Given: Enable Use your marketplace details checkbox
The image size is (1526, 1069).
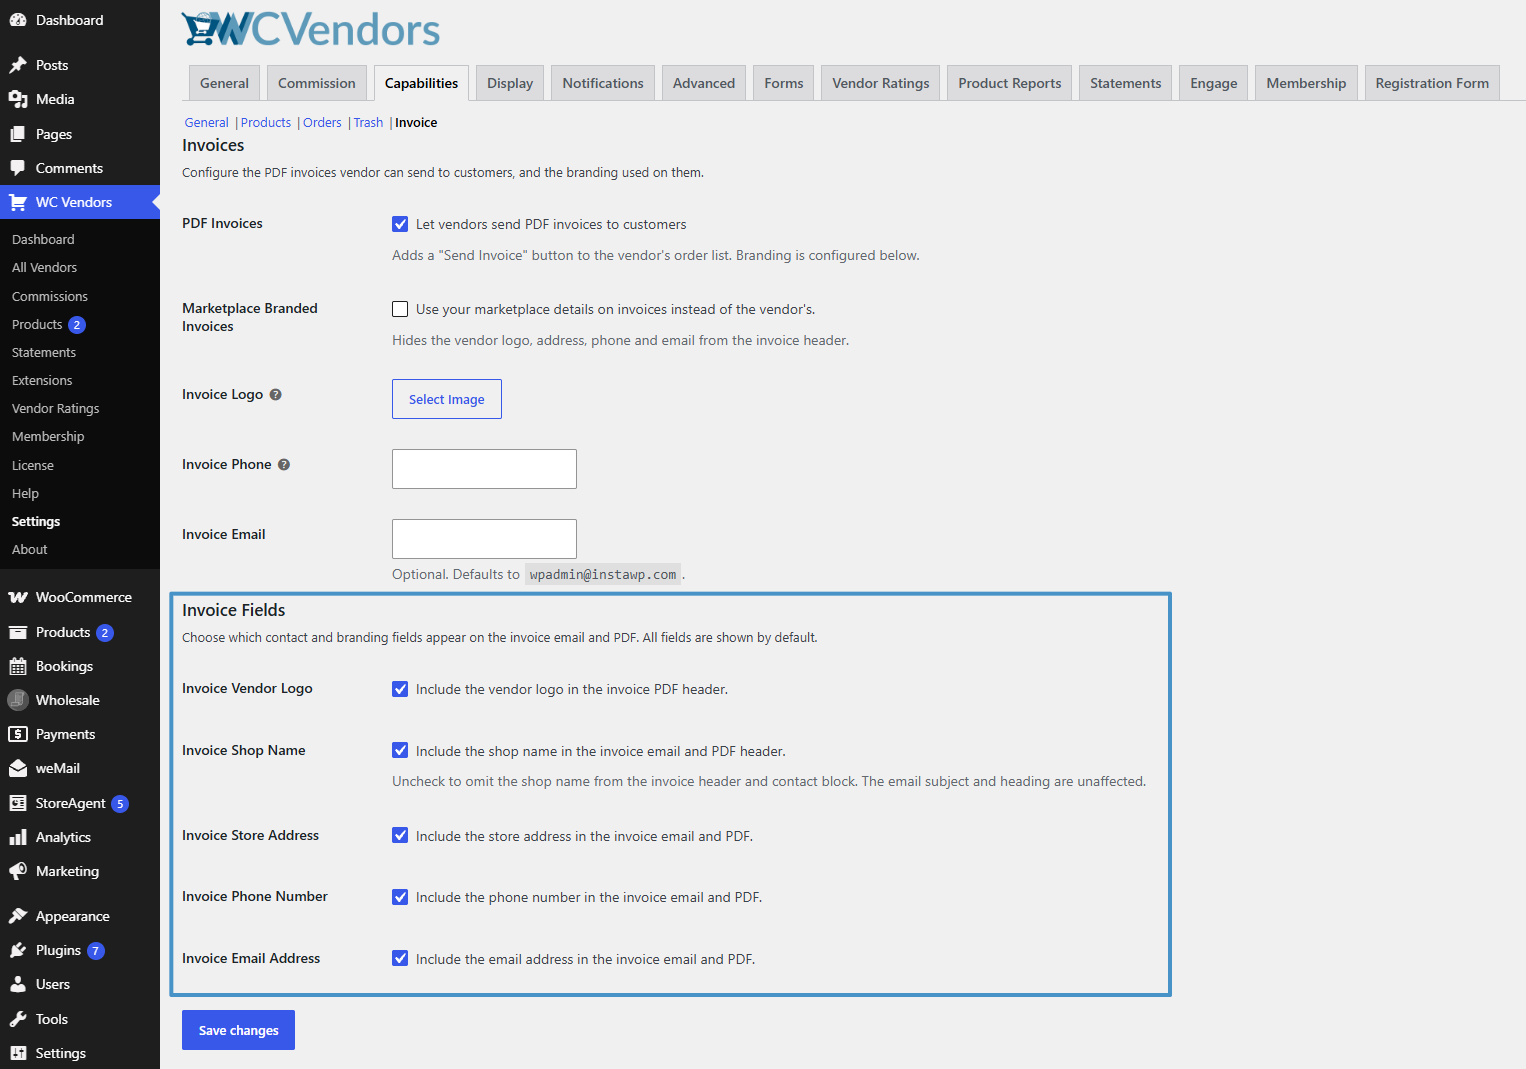Looking at the screenshot, I should point(400,309).
